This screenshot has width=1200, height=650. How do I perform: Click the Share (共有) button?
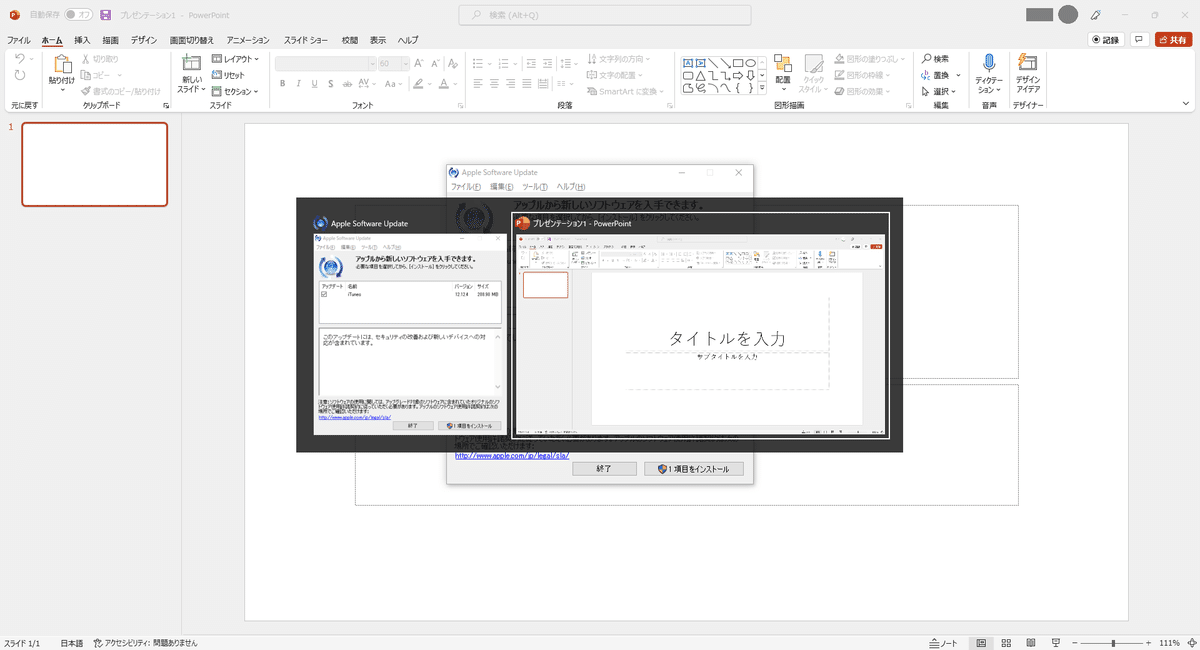tap(1172, 40)
